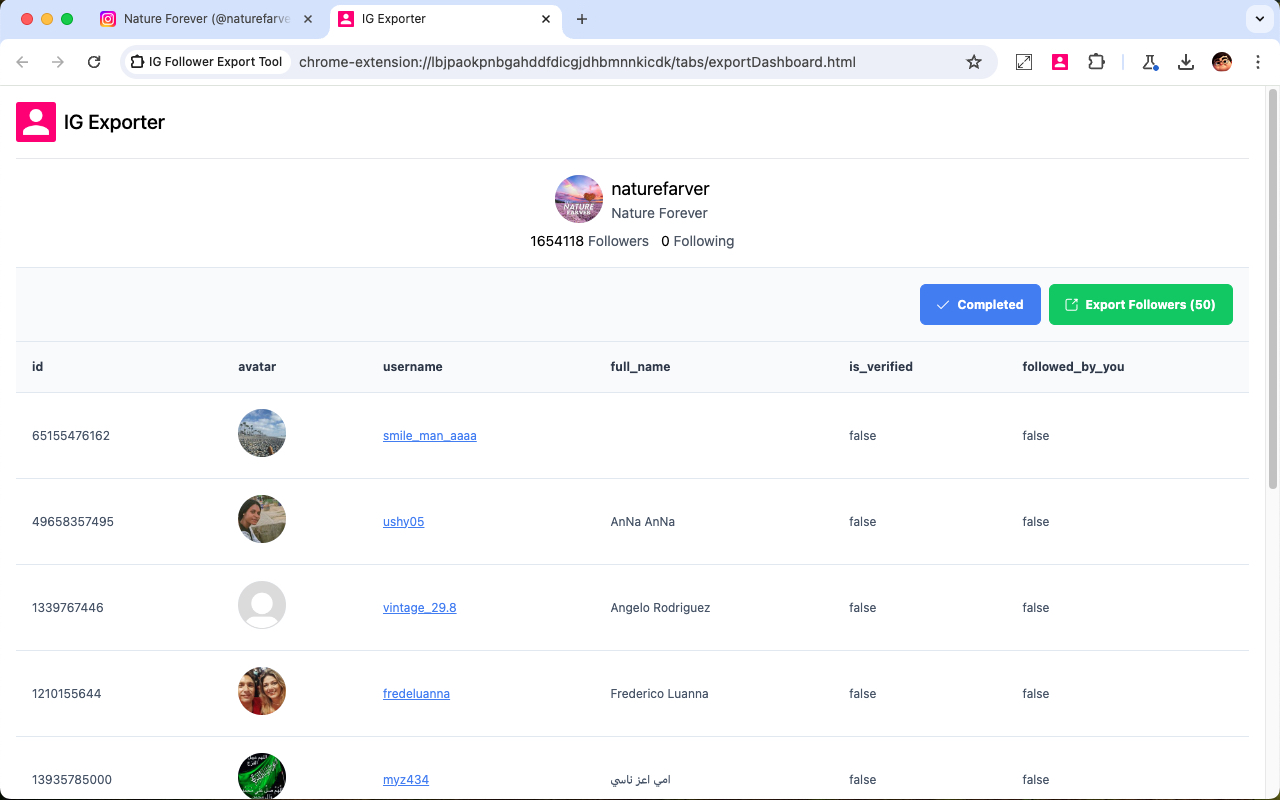The image size is (1280, 800).
Task: Click the 1654118 Followers count
Action: point(590,241)
